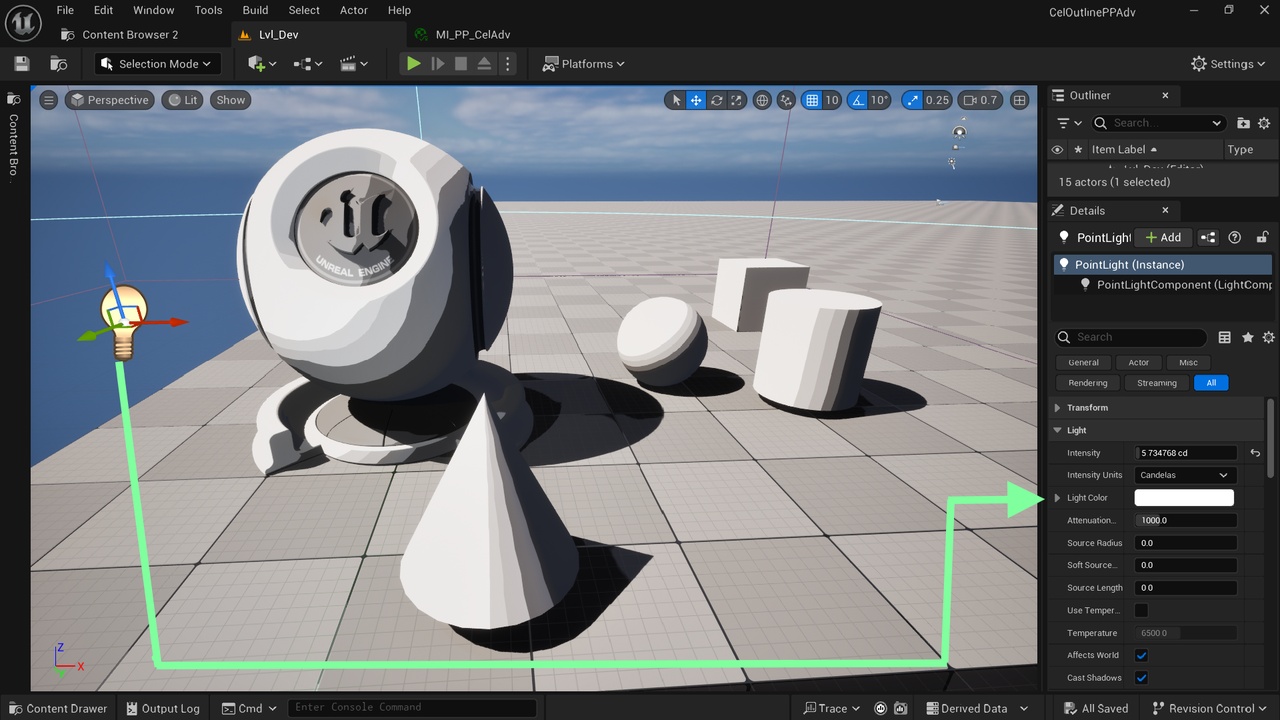The height and width of the screenshot is (720, 1280).
Task: Start Play in Editor with green arrow
Action: point(413,64)
